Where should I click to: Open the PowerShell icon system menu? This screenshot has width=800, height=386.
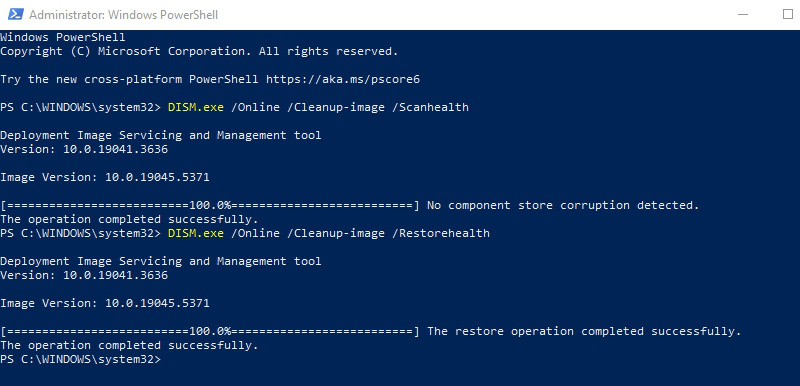[x=15, y=15]
